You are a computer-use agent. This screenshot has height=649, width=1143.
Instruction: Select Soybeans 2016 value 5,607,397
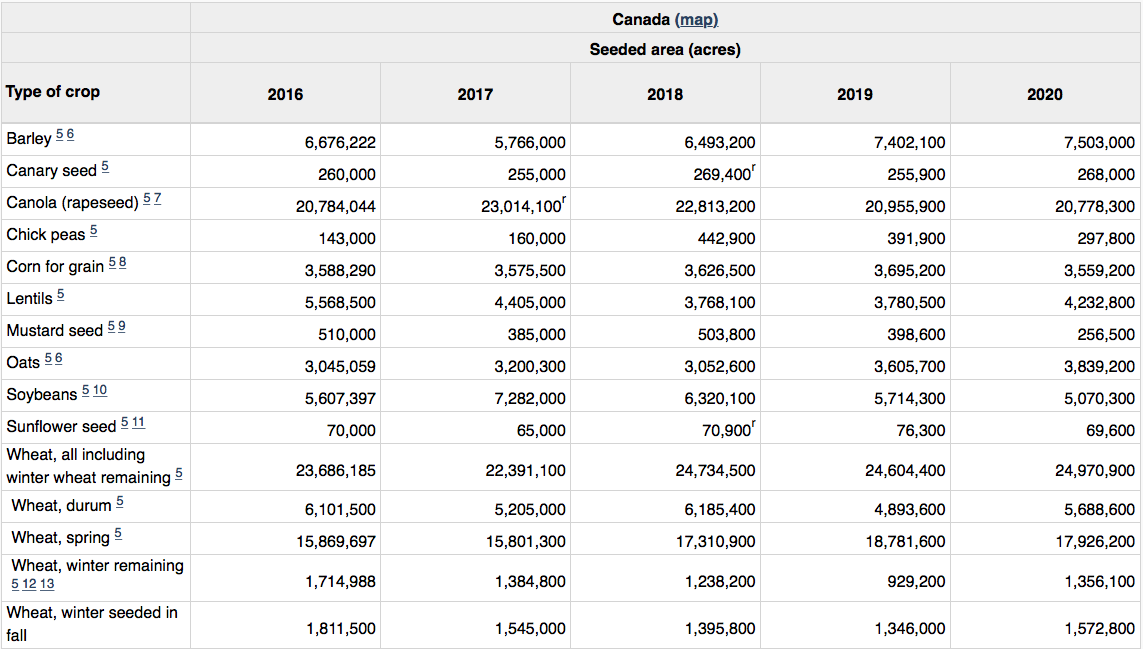pyautogui.click(x=340, y=399)
